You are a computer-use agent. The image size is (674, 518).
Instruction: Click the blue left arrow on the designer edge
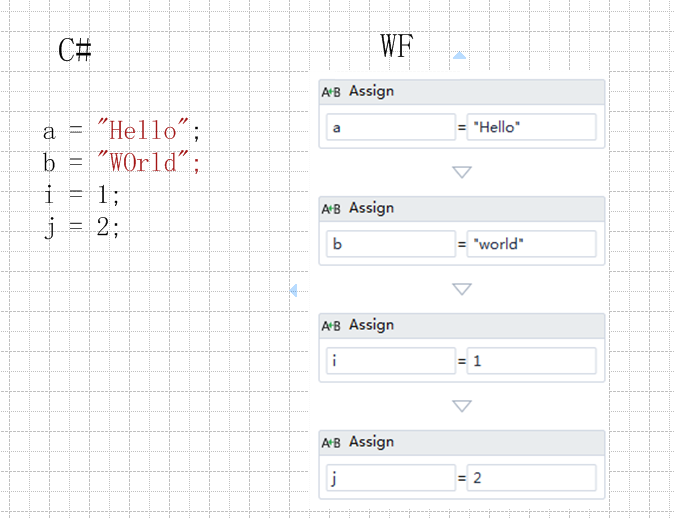point(294,291)
